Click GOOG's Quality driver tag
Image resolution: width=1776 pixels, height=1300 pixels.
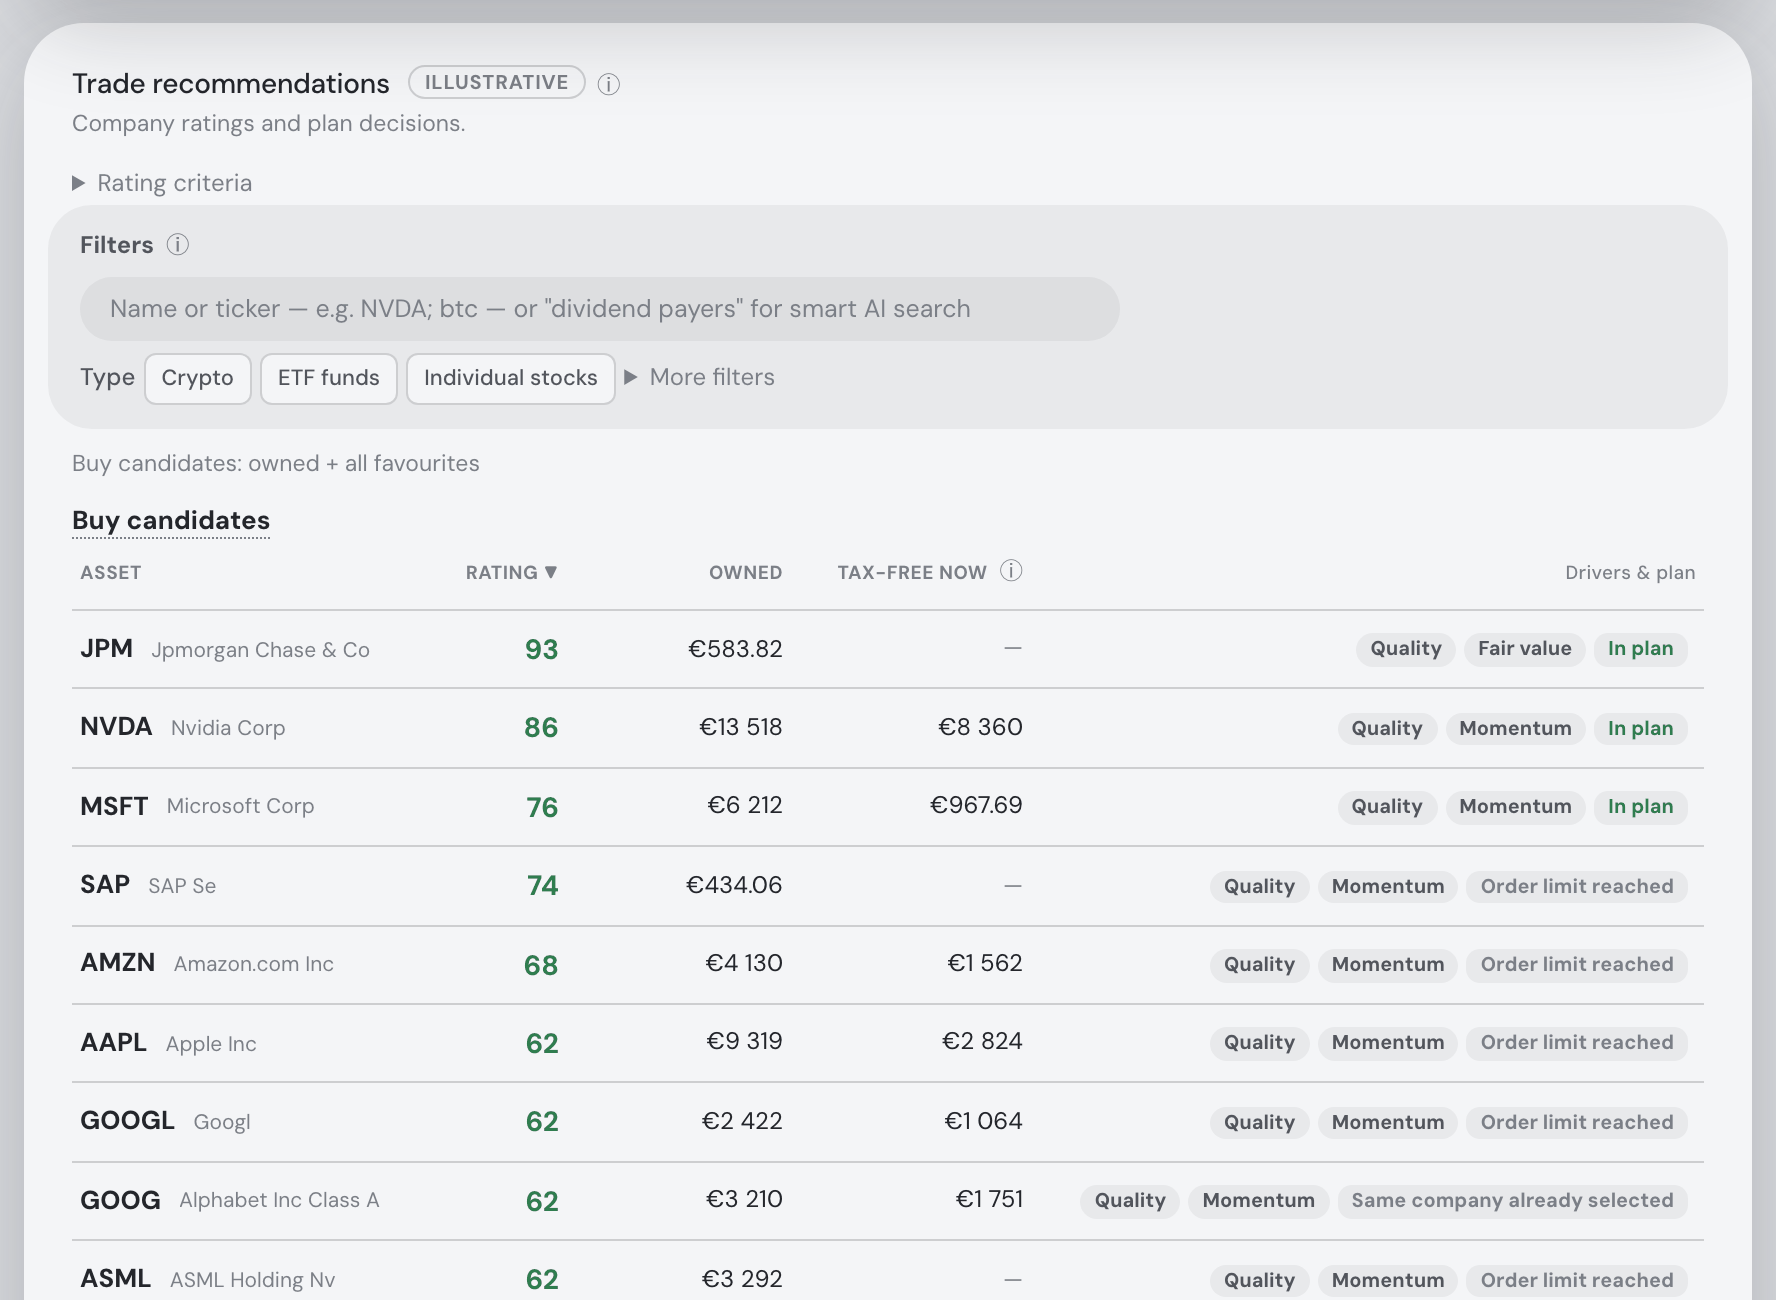1130,1201
